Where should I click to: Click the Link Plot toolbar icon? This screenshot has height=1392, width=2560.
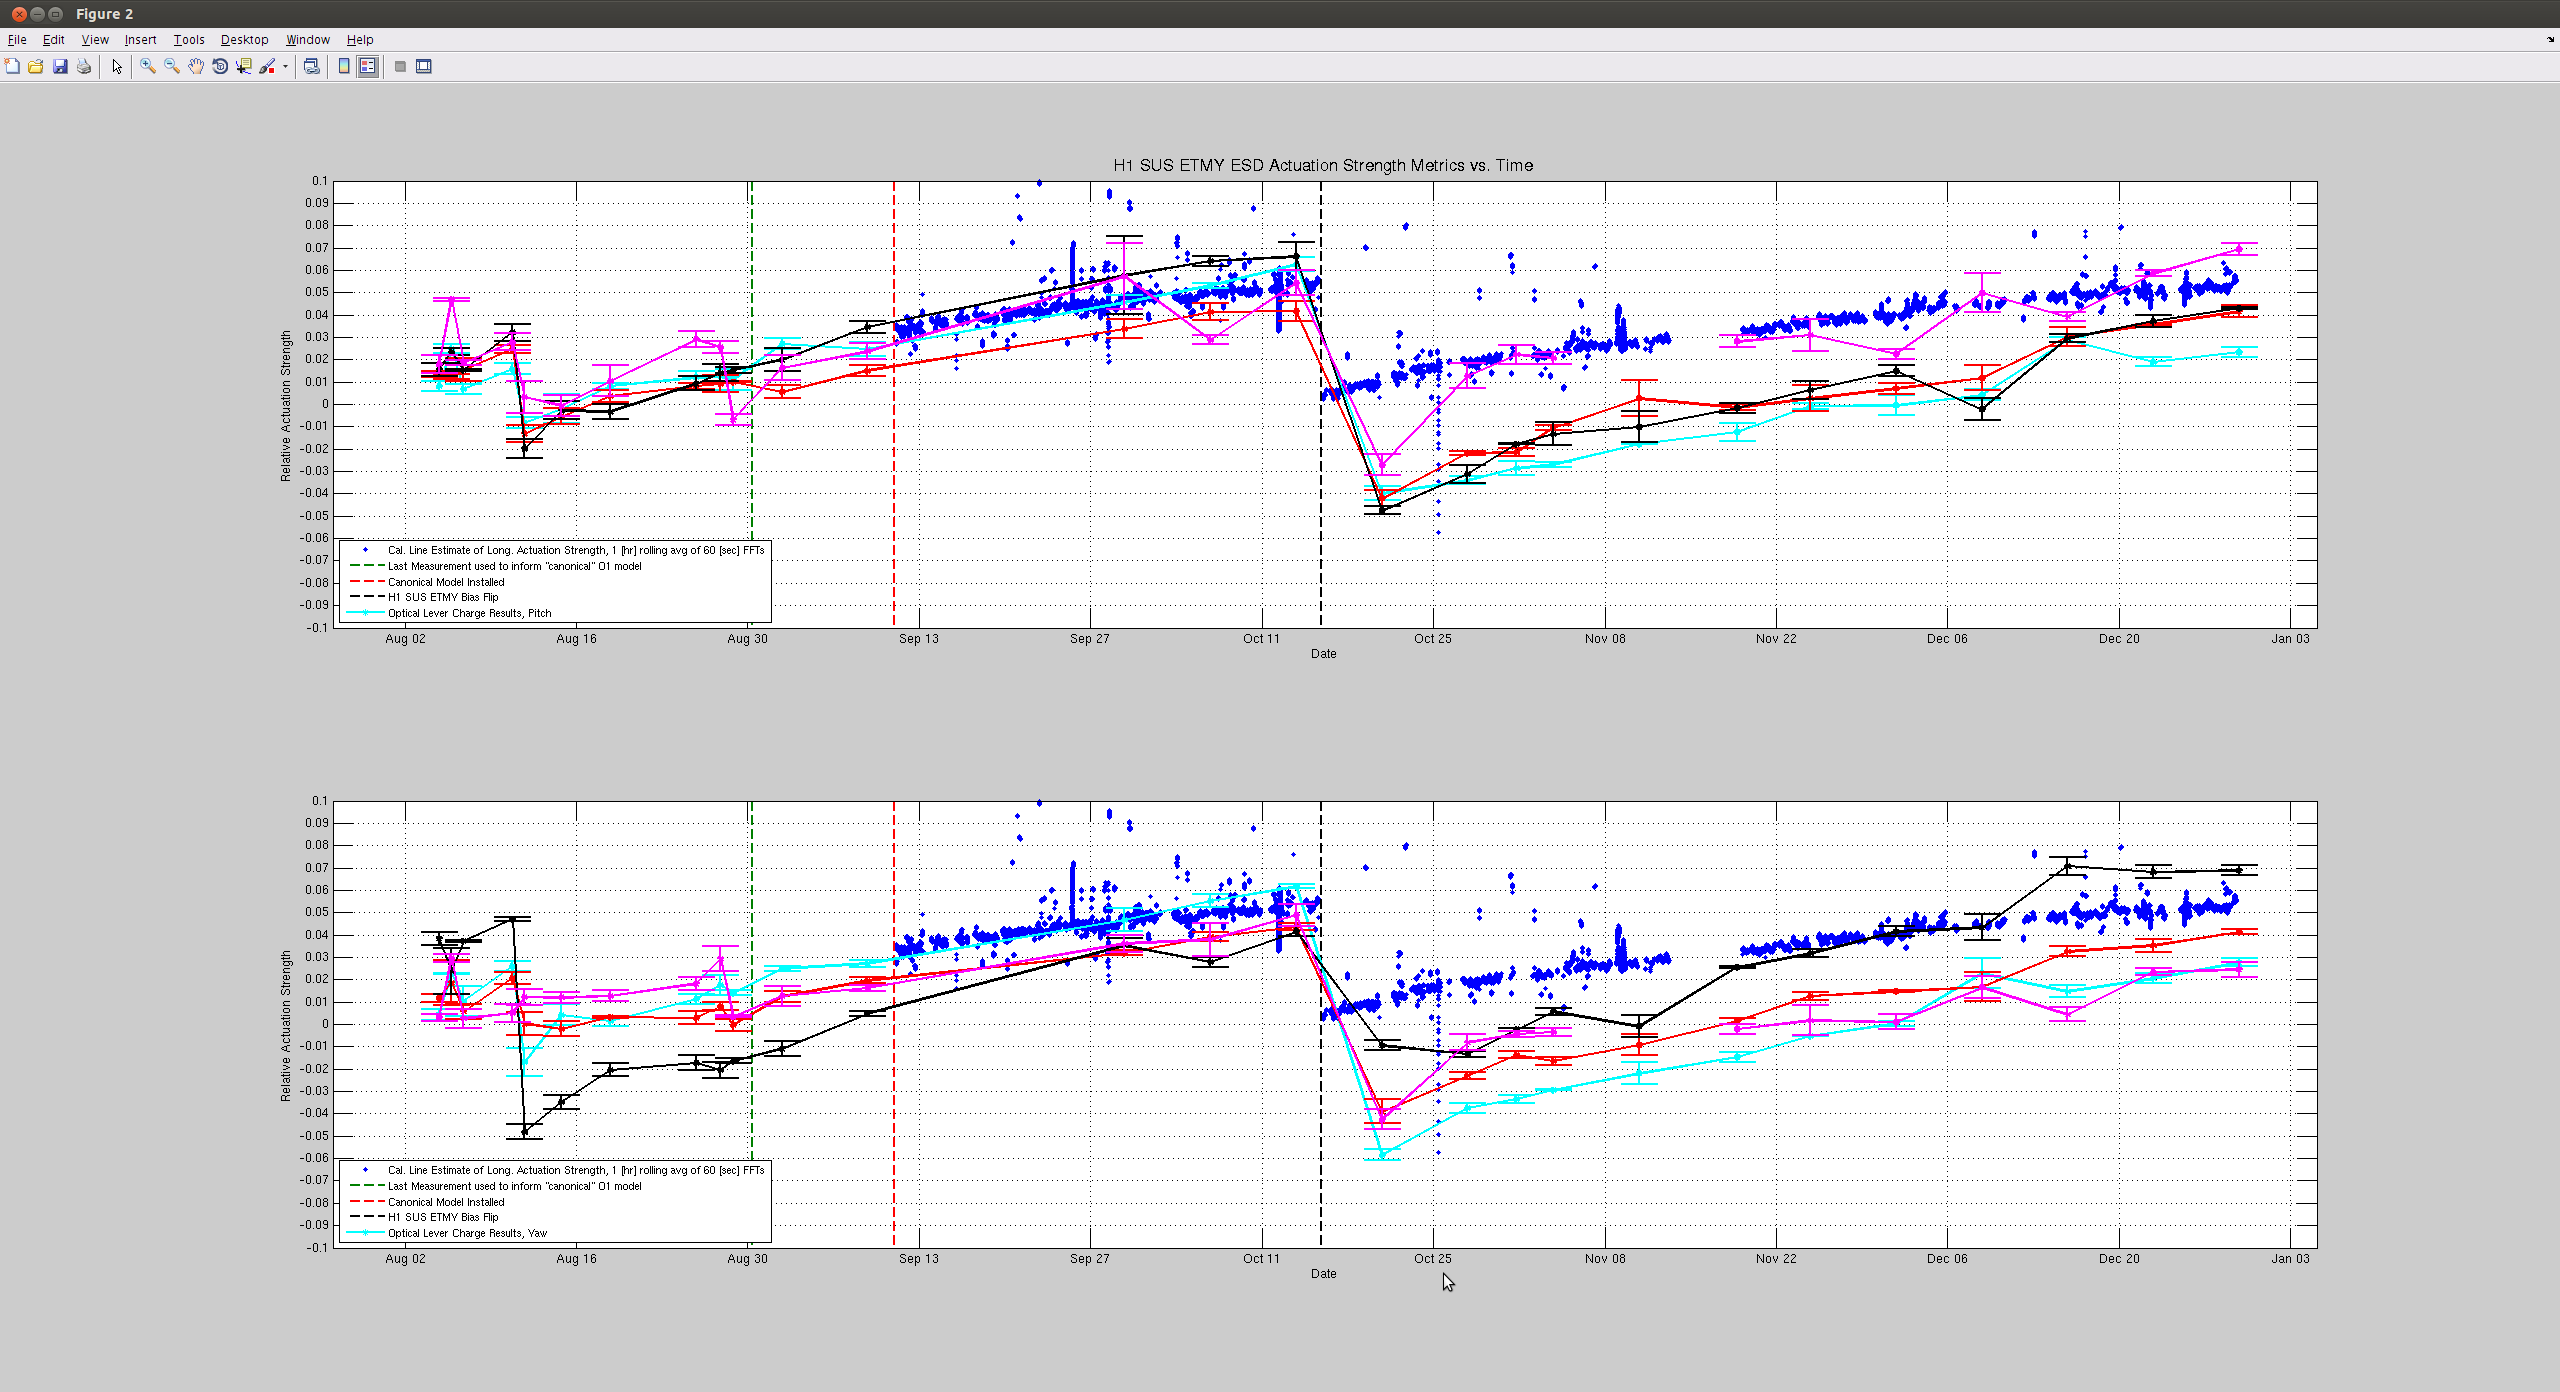(x=312, y=67)
